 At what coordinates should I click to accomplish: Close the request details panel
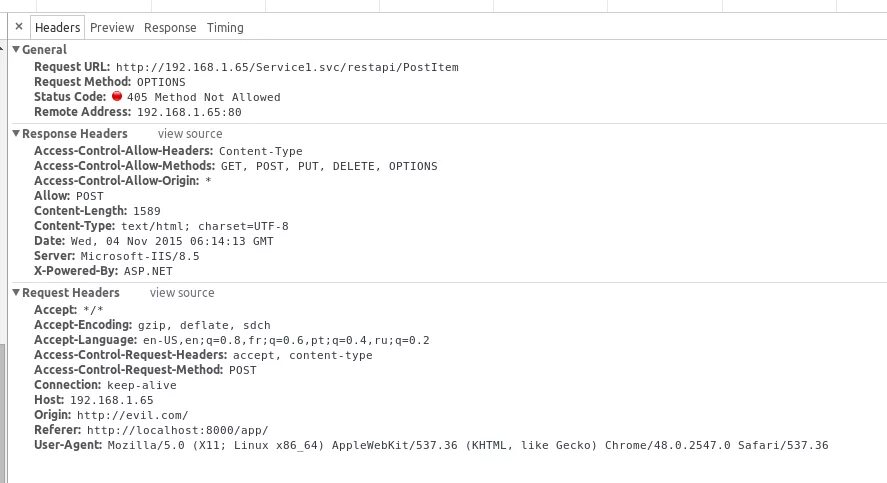coord(19,27)
